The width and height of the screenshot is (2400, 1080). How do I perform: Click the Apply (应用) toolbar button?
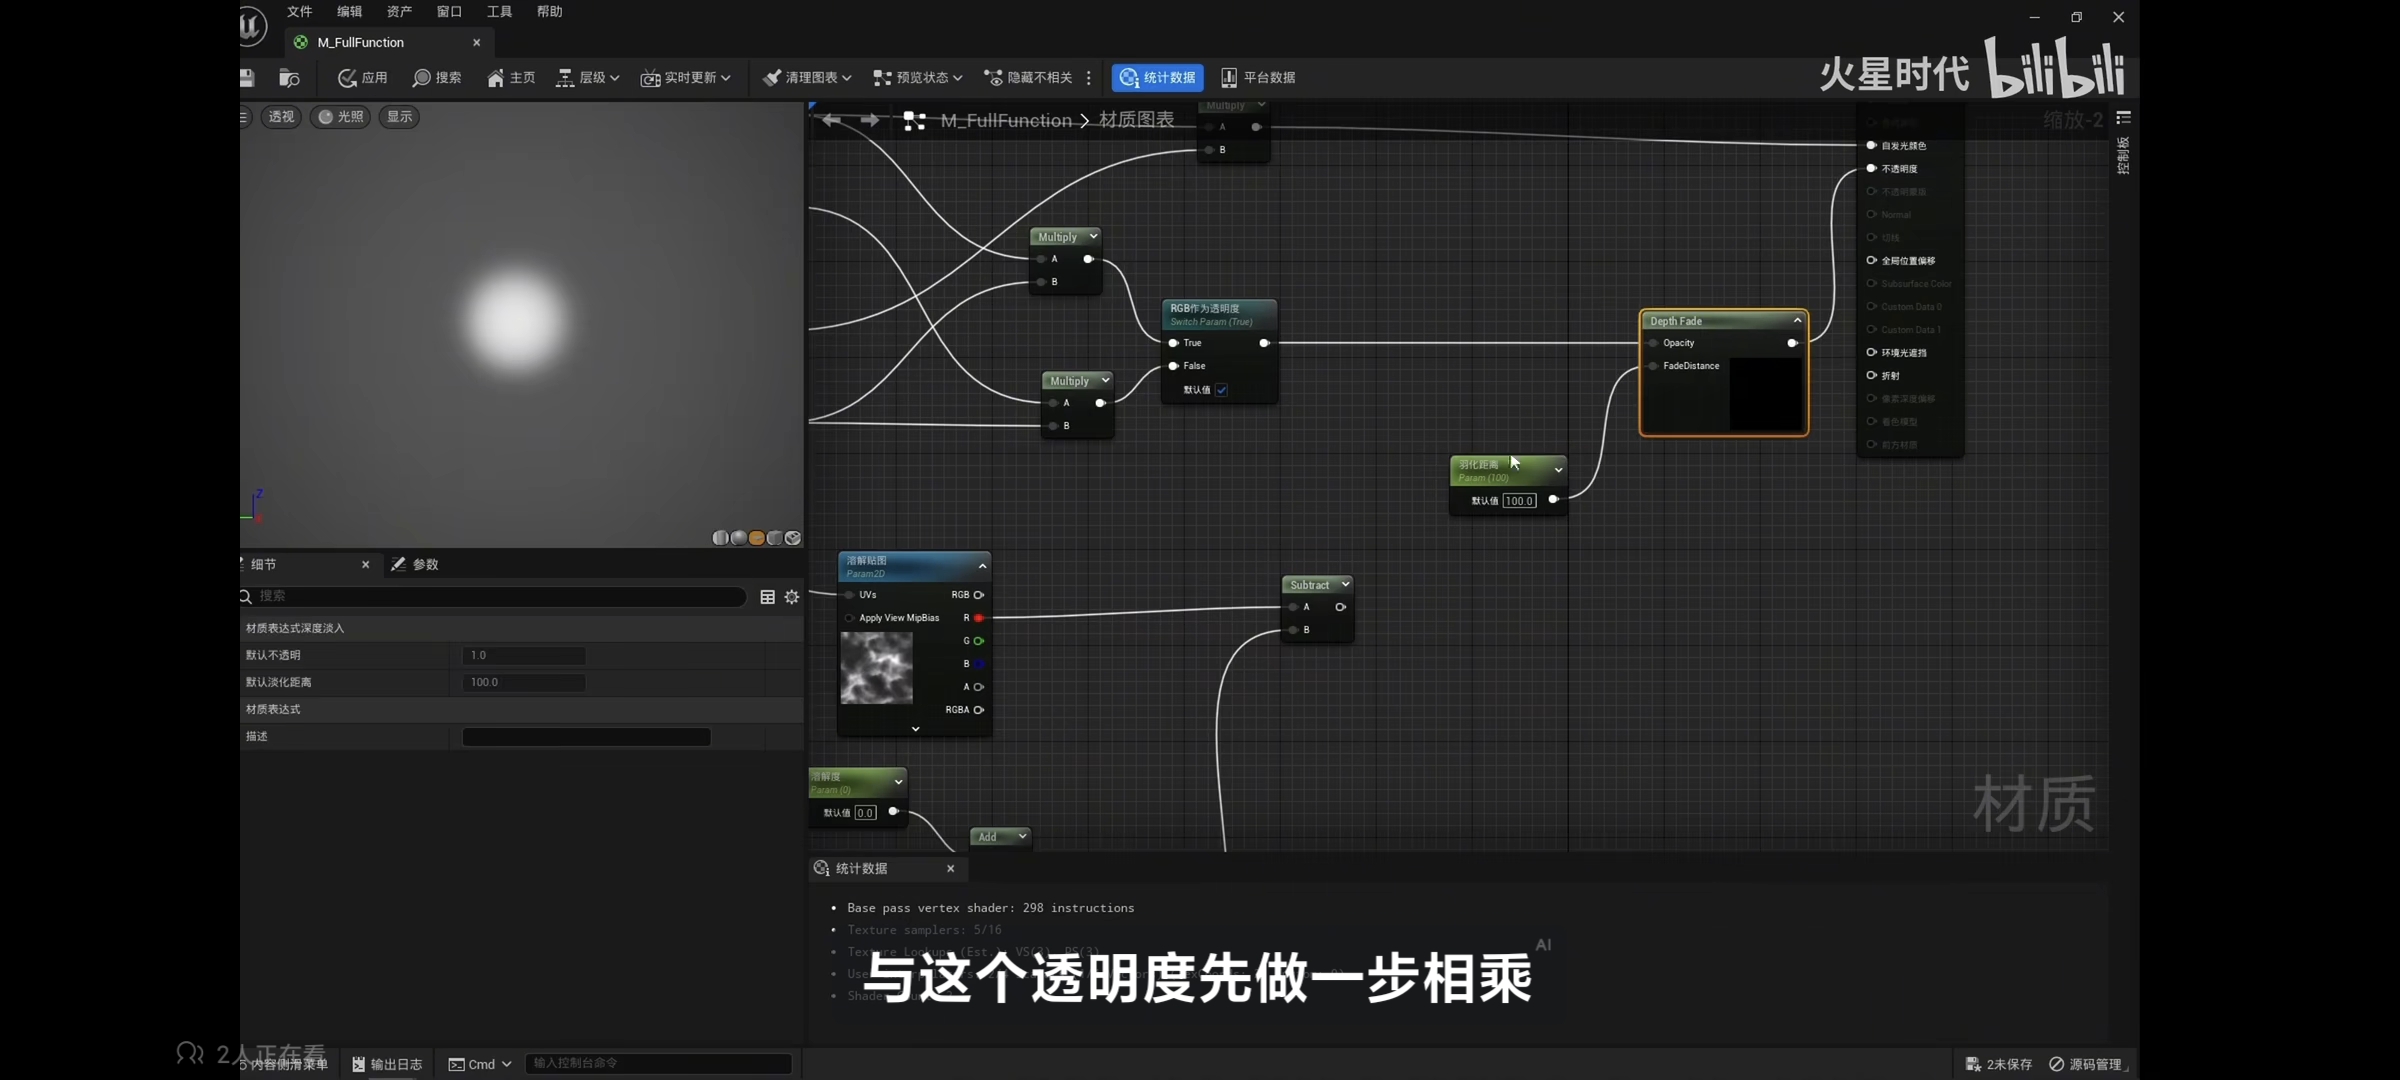(x=362, y=78)
